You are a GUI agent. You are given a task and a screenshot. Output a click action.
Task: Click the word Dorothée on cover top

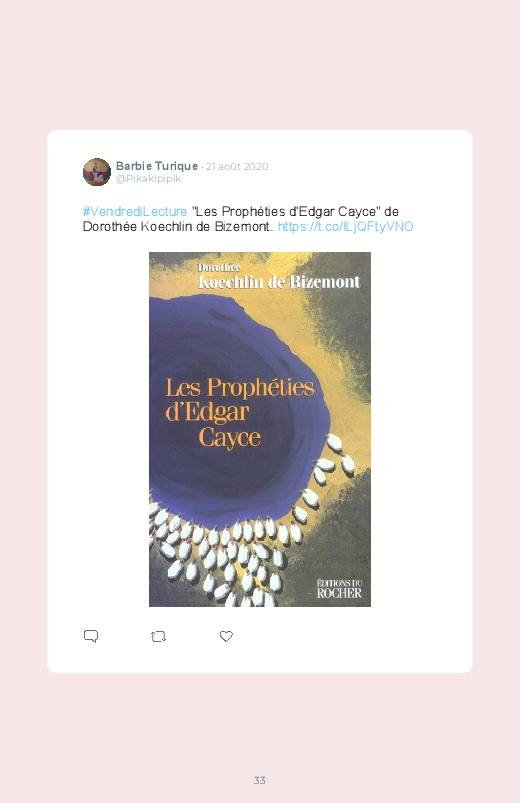219,267
